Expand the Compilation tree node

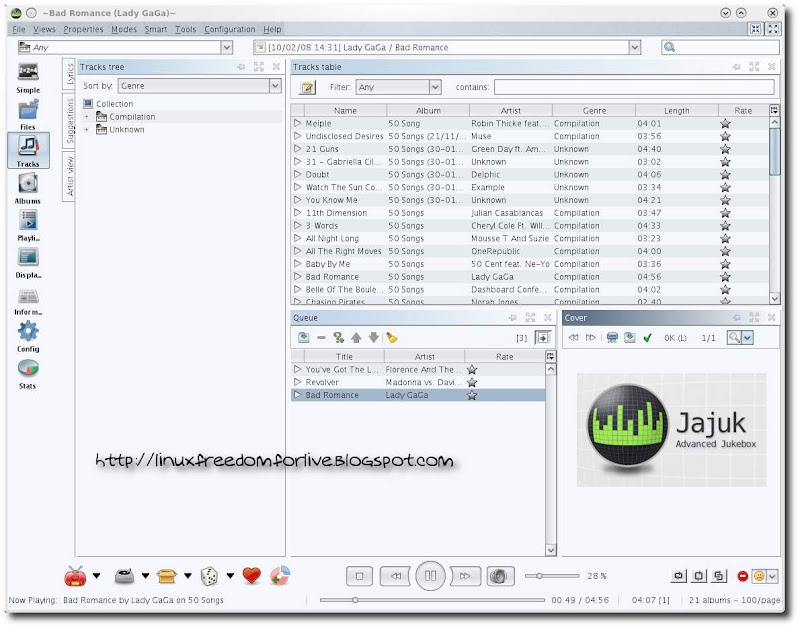click(x=86, y=117)
